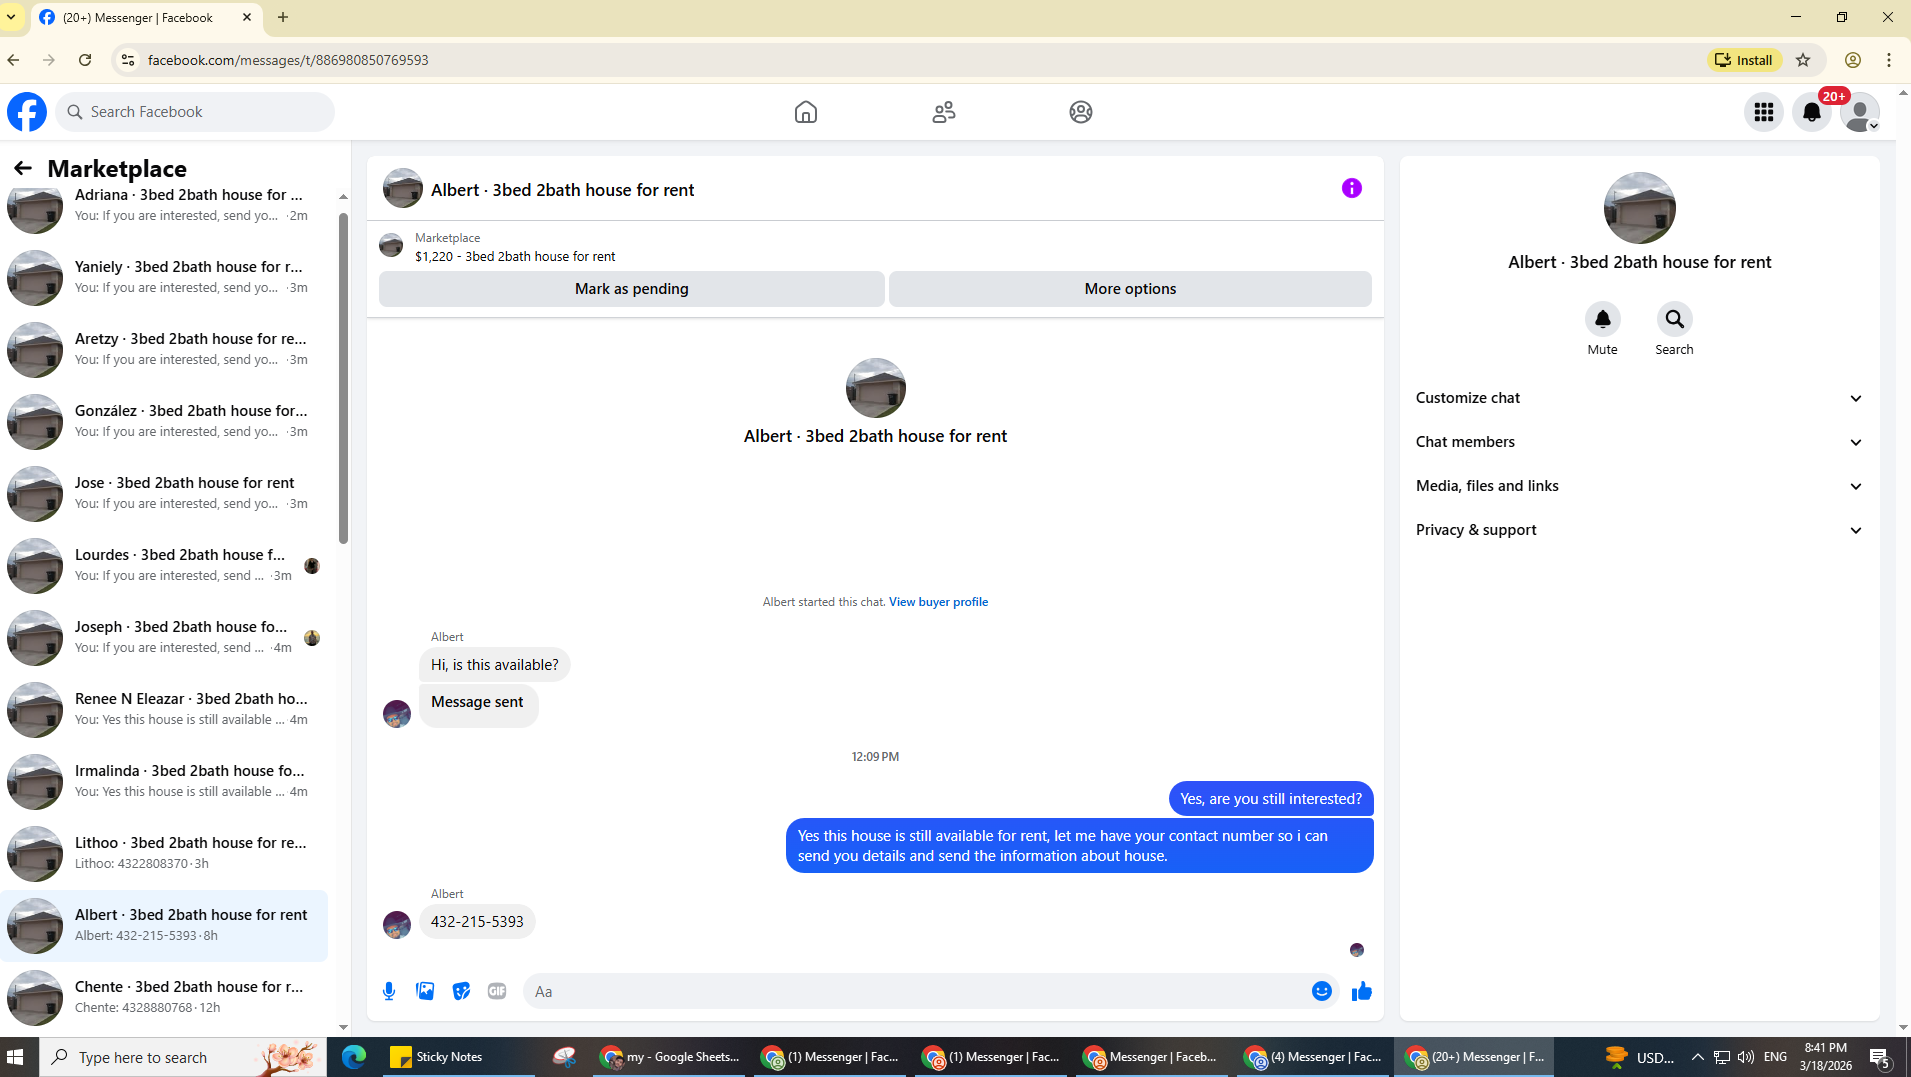Open View buyer profile link

coord(938,602)
